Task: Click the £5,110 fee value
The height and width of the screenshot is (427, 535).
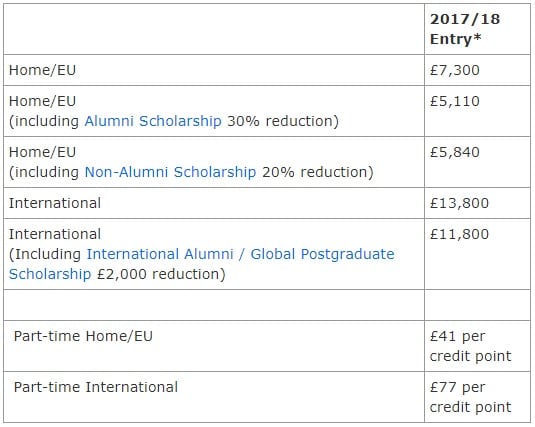Action: (455, 101)
